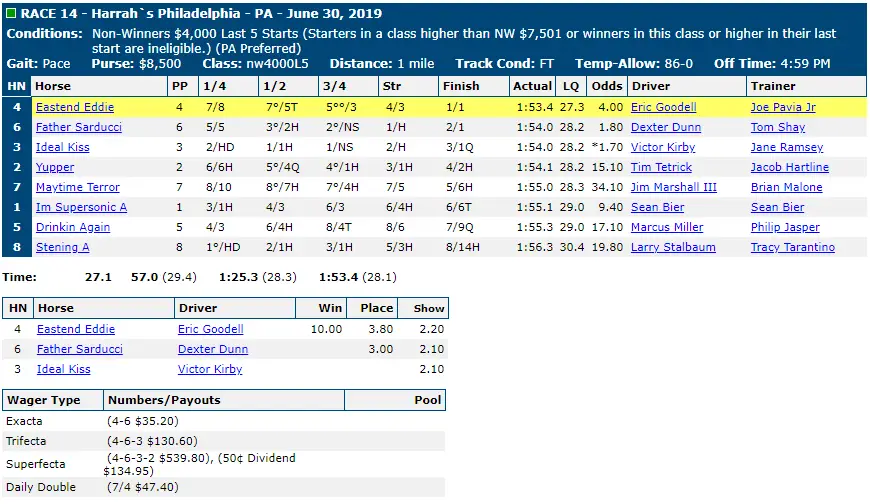Click the Stening A horse link
The height and width of the screenshot is (504, 870).
pos(62,247)
